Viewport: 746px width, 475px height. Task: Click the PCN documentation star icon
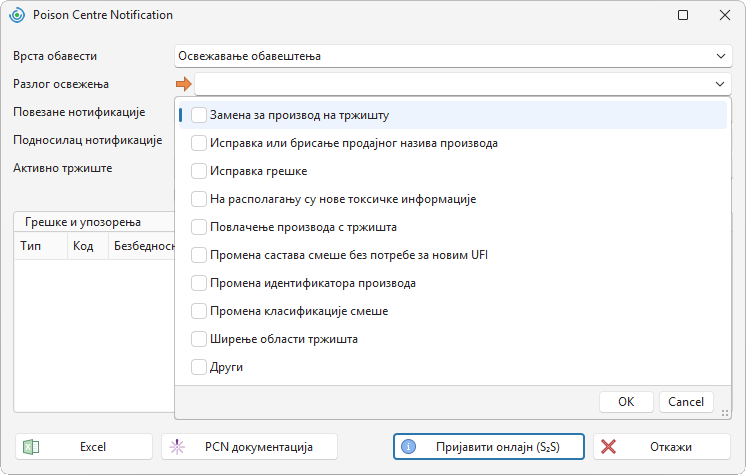(177, 447)
